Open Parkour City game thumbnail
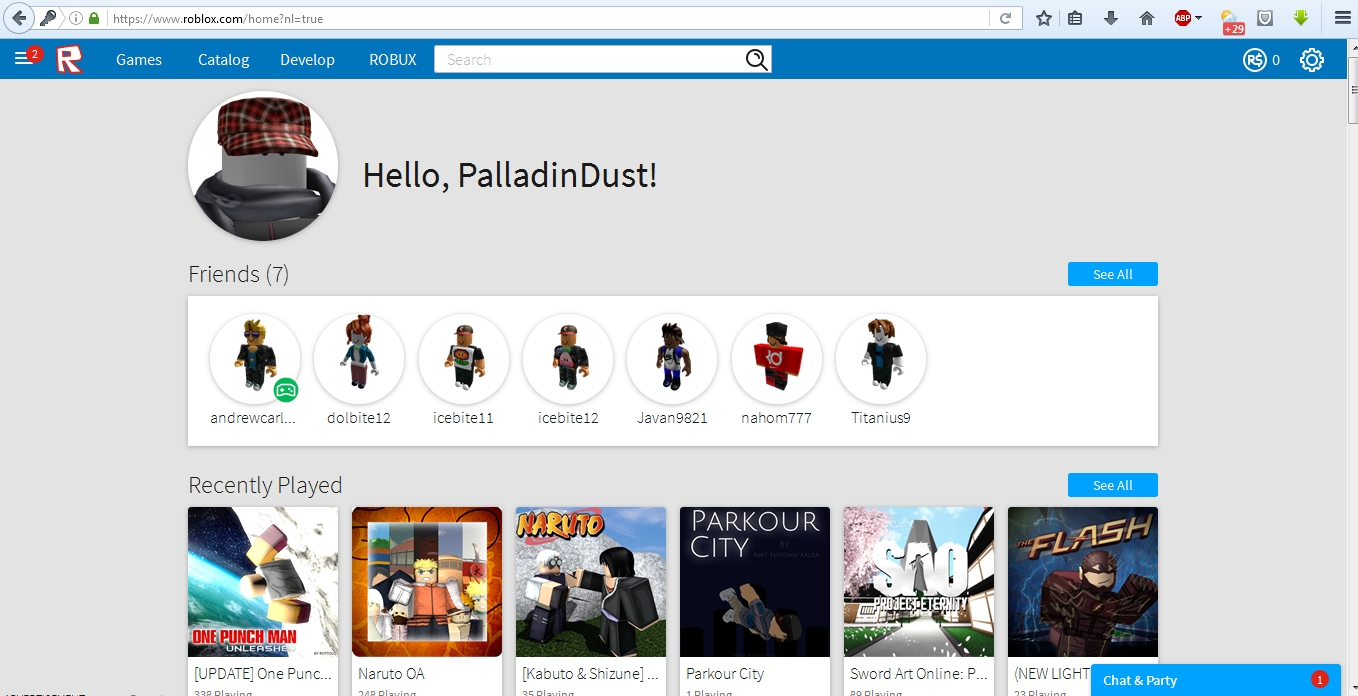Viewport: 1358px width, 696px height. 755,582
